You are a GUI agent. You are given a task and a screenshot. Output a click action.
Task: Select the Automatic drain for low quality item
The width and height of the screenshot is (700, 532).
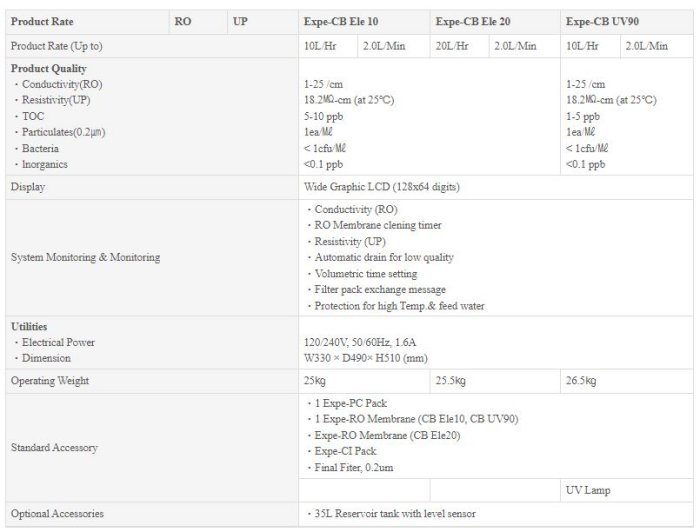pyautogui.click(x=382, y=257)
